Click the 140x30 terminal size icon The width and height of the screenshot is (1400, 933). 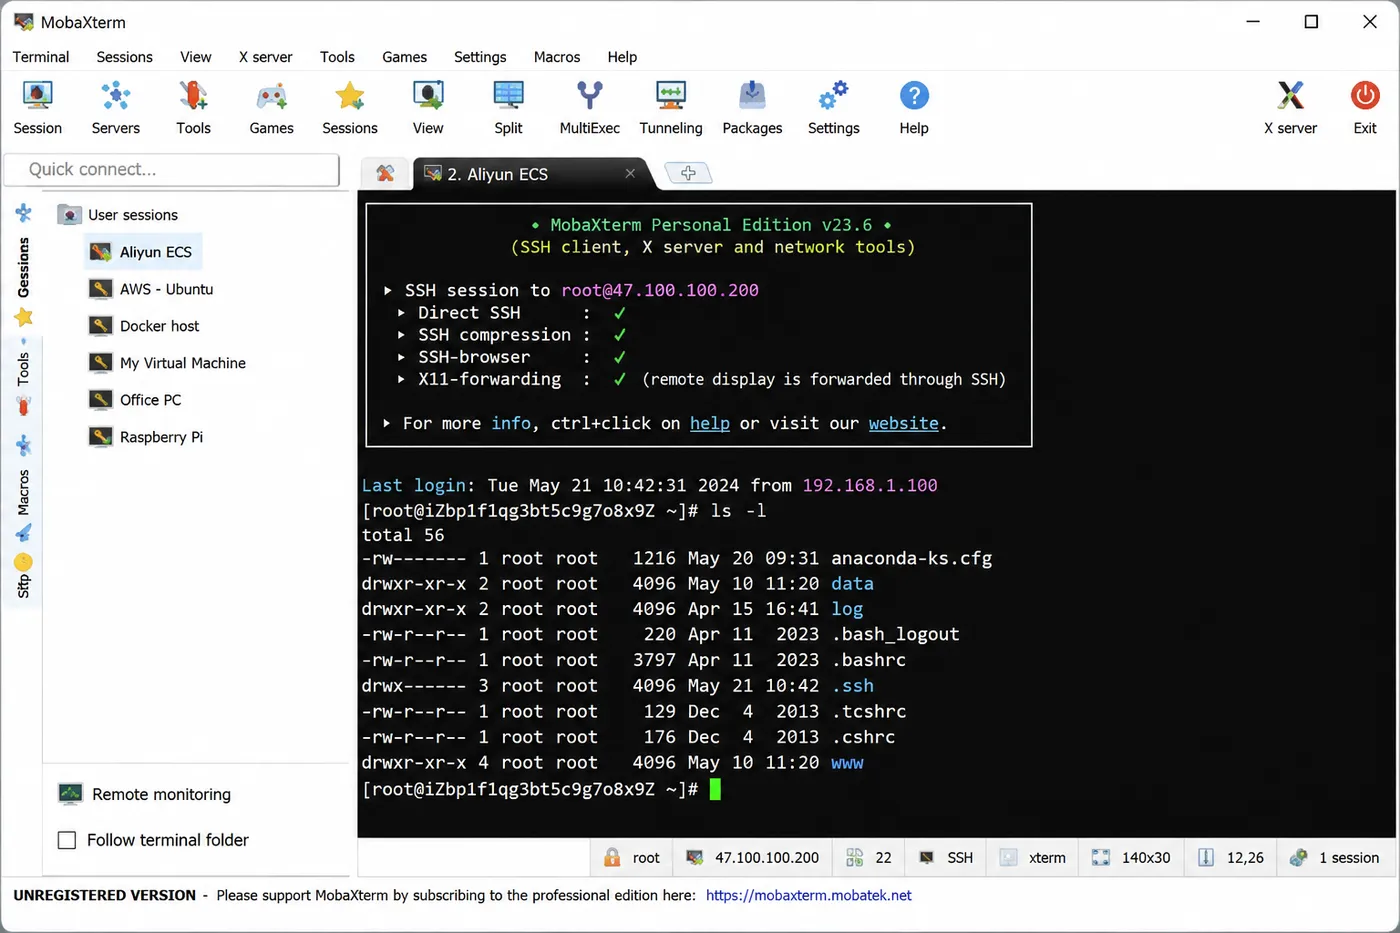(1101, 858)
